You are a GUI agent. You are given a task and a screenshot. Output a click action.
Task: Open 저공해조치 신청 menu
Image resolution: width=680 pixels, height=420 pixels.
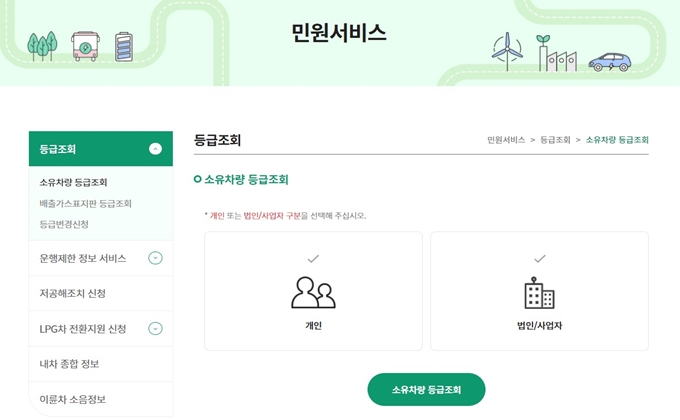(72, 293)
